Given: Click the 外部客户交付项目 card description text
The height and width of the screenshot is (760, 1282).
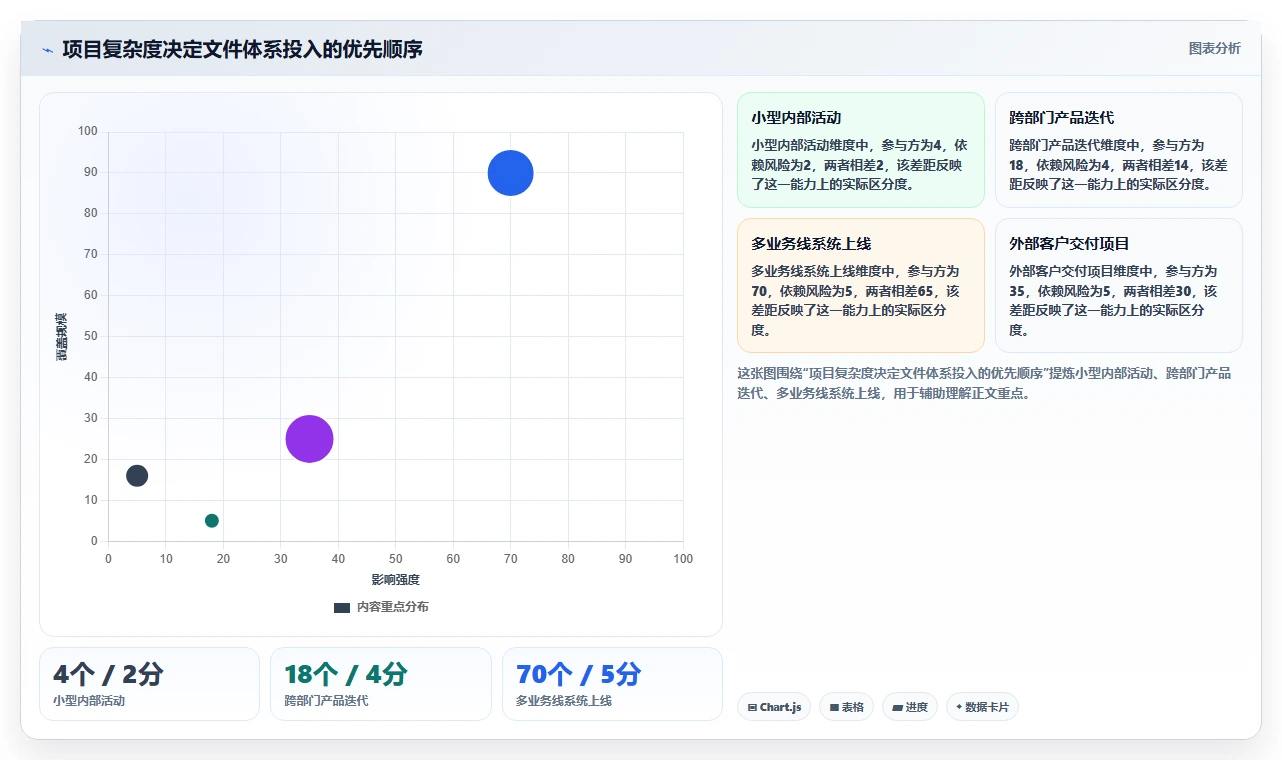Looking at the screenshot, I should 1115,300.
